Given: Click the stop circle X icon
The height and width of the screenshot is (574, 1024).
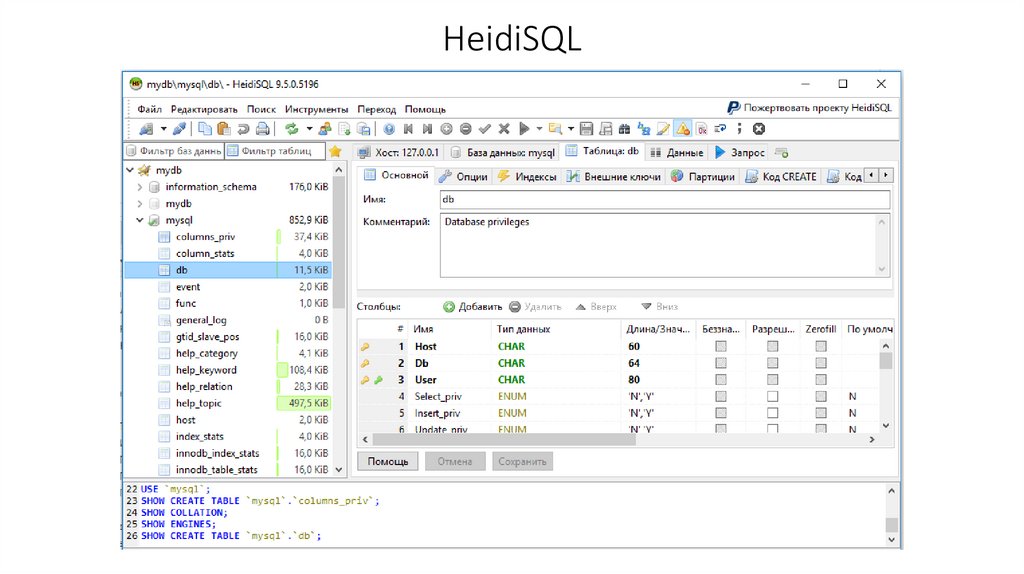Looking at the screenshot, I should (759, 129).
